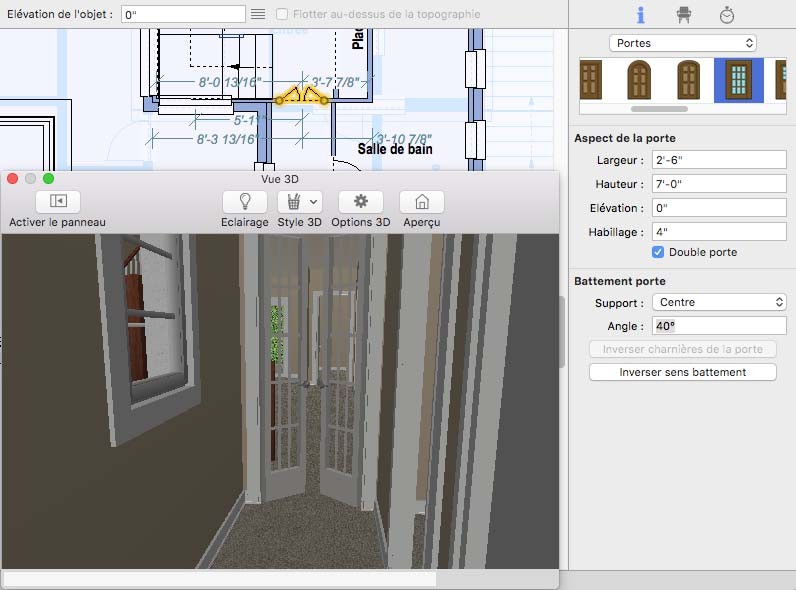The image size is (796, 590).
Task: Open the Style 3D dropdown
Action: [300, 201]
